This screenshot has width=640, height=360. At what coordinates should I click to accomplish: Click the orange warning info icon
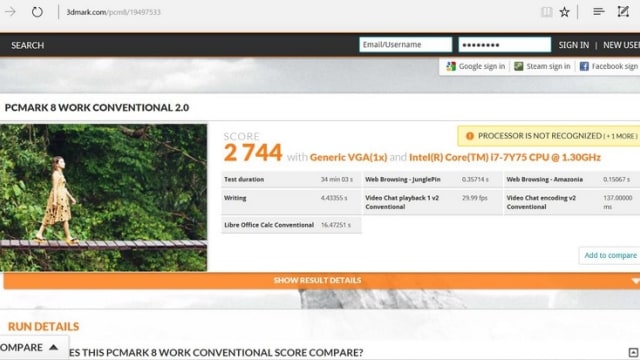pyautogui.click(x=469, y=136)
